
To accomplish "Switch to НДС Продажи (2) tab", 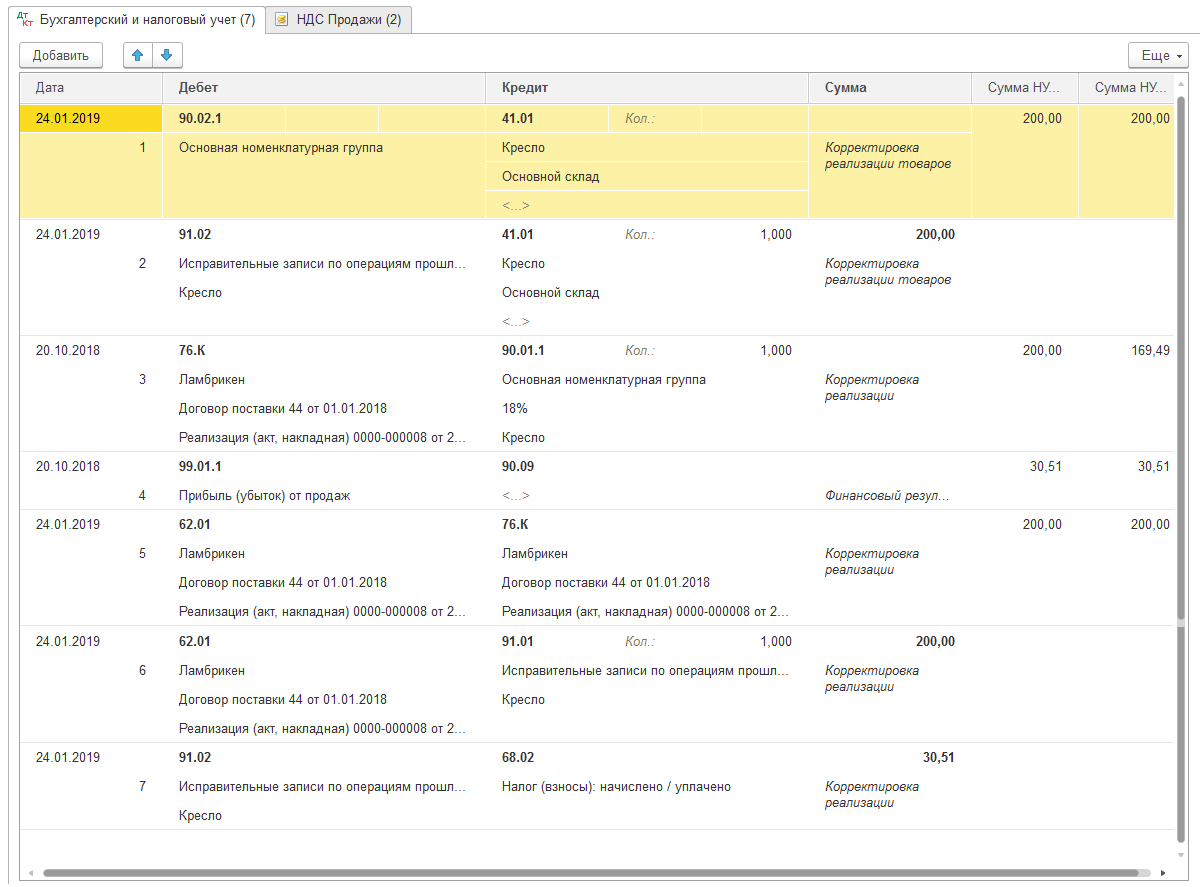I will point(338,20).
